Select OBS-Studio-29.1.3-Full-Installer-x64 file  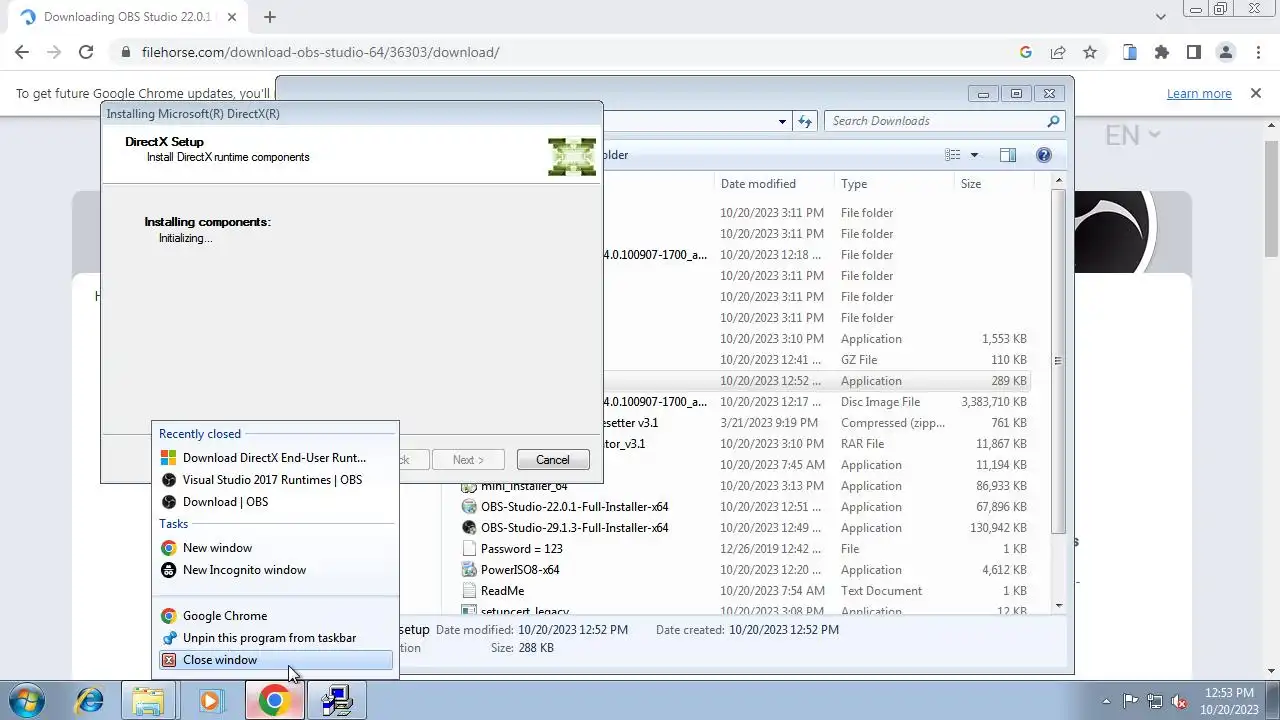point(574,528)
